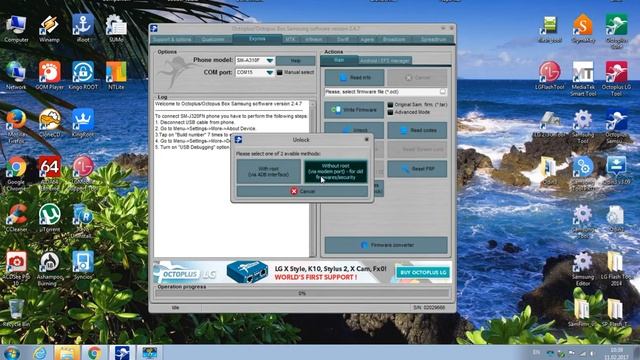
Task: Open the Mozilla Firefox desktop icon
Action: coord(16,126)
